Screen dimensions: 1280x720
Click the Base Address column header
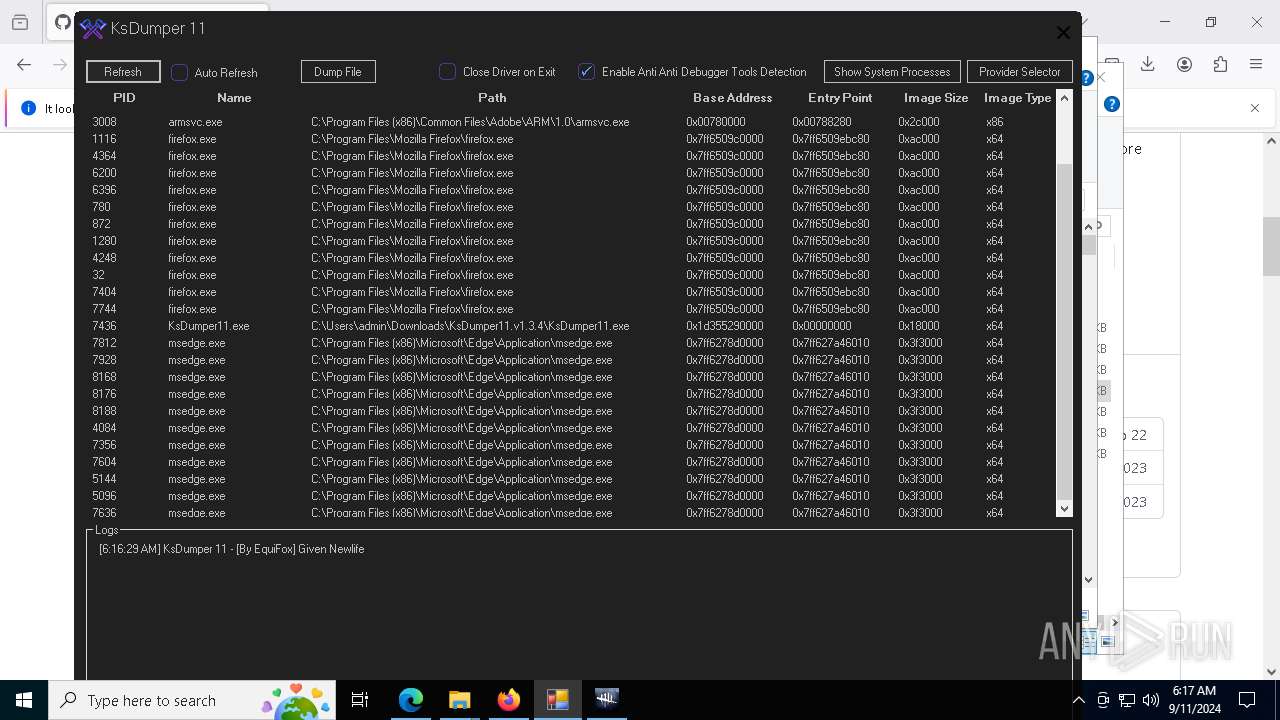pos(733,98)
